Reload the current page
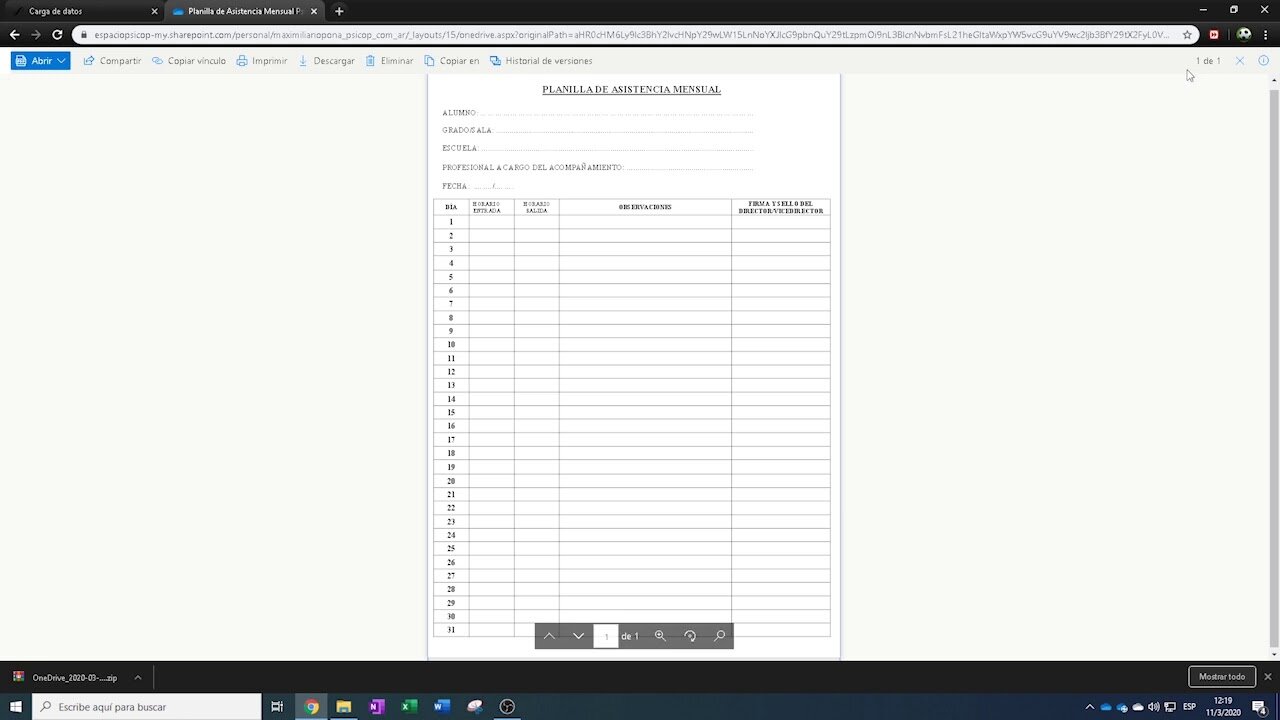Viewport: 1280px width, 720px height. 57,34
